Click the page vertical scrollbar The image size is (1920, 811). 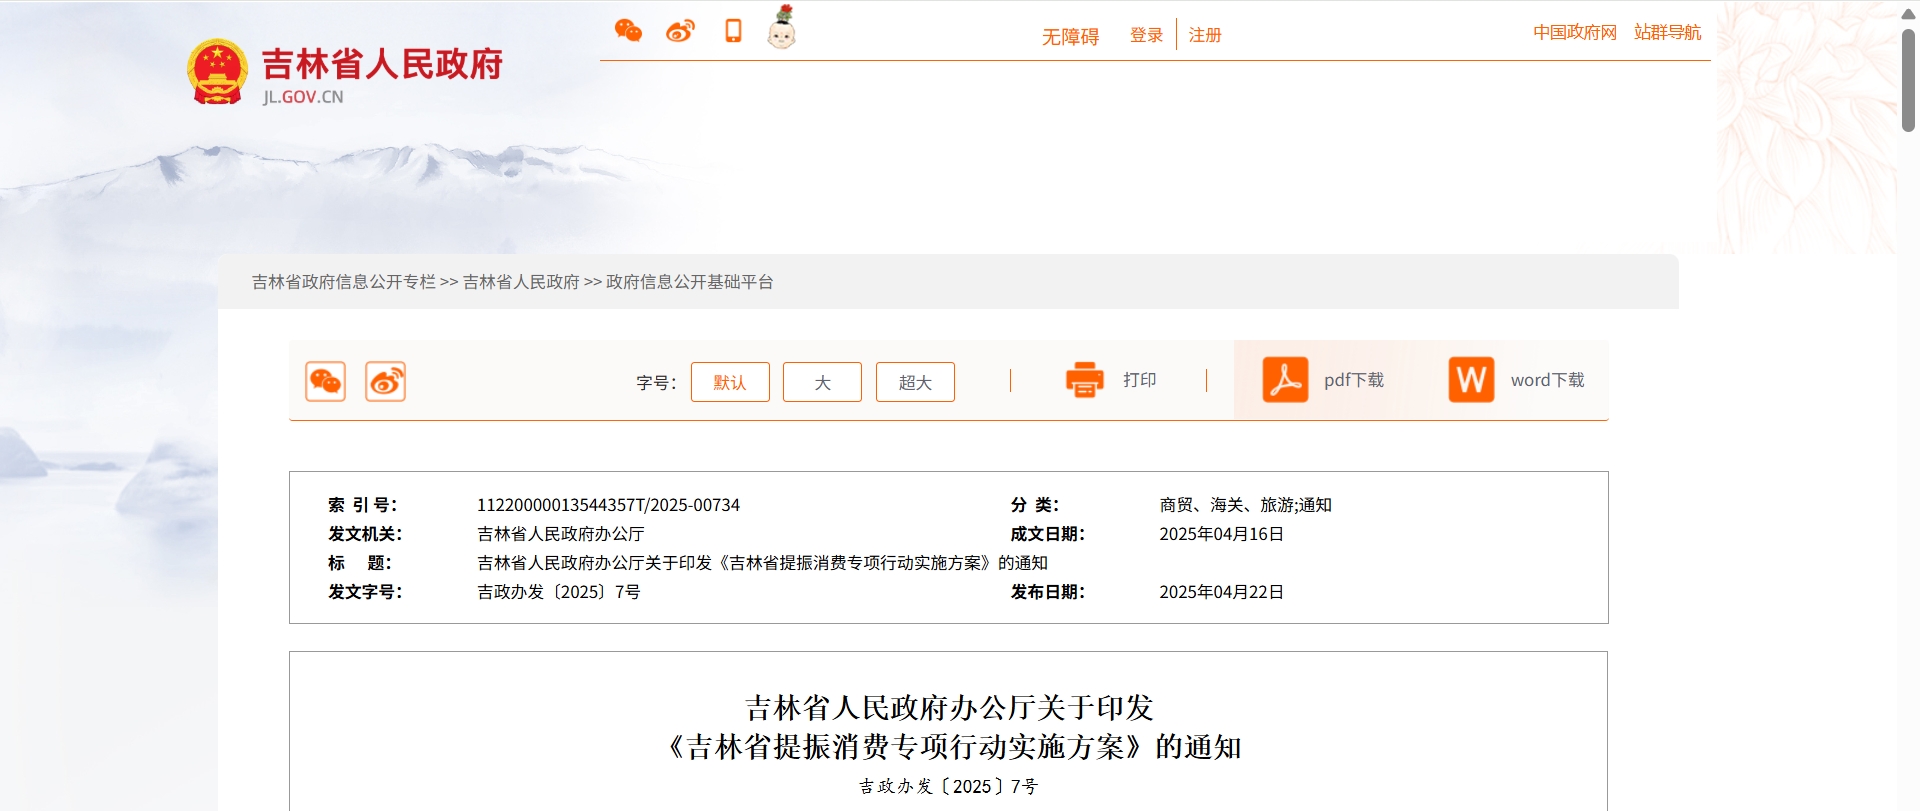[1908, 80]
